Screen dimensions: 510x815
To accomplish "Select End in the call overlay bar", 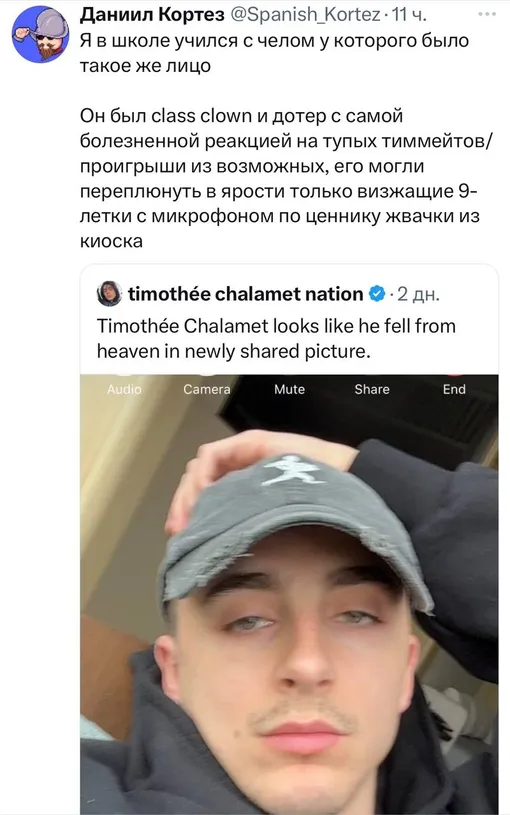I will point(454,389).
